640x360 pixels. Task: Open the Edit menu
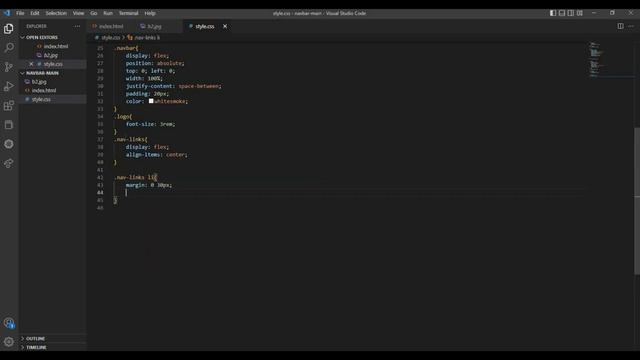coord(35,13)
